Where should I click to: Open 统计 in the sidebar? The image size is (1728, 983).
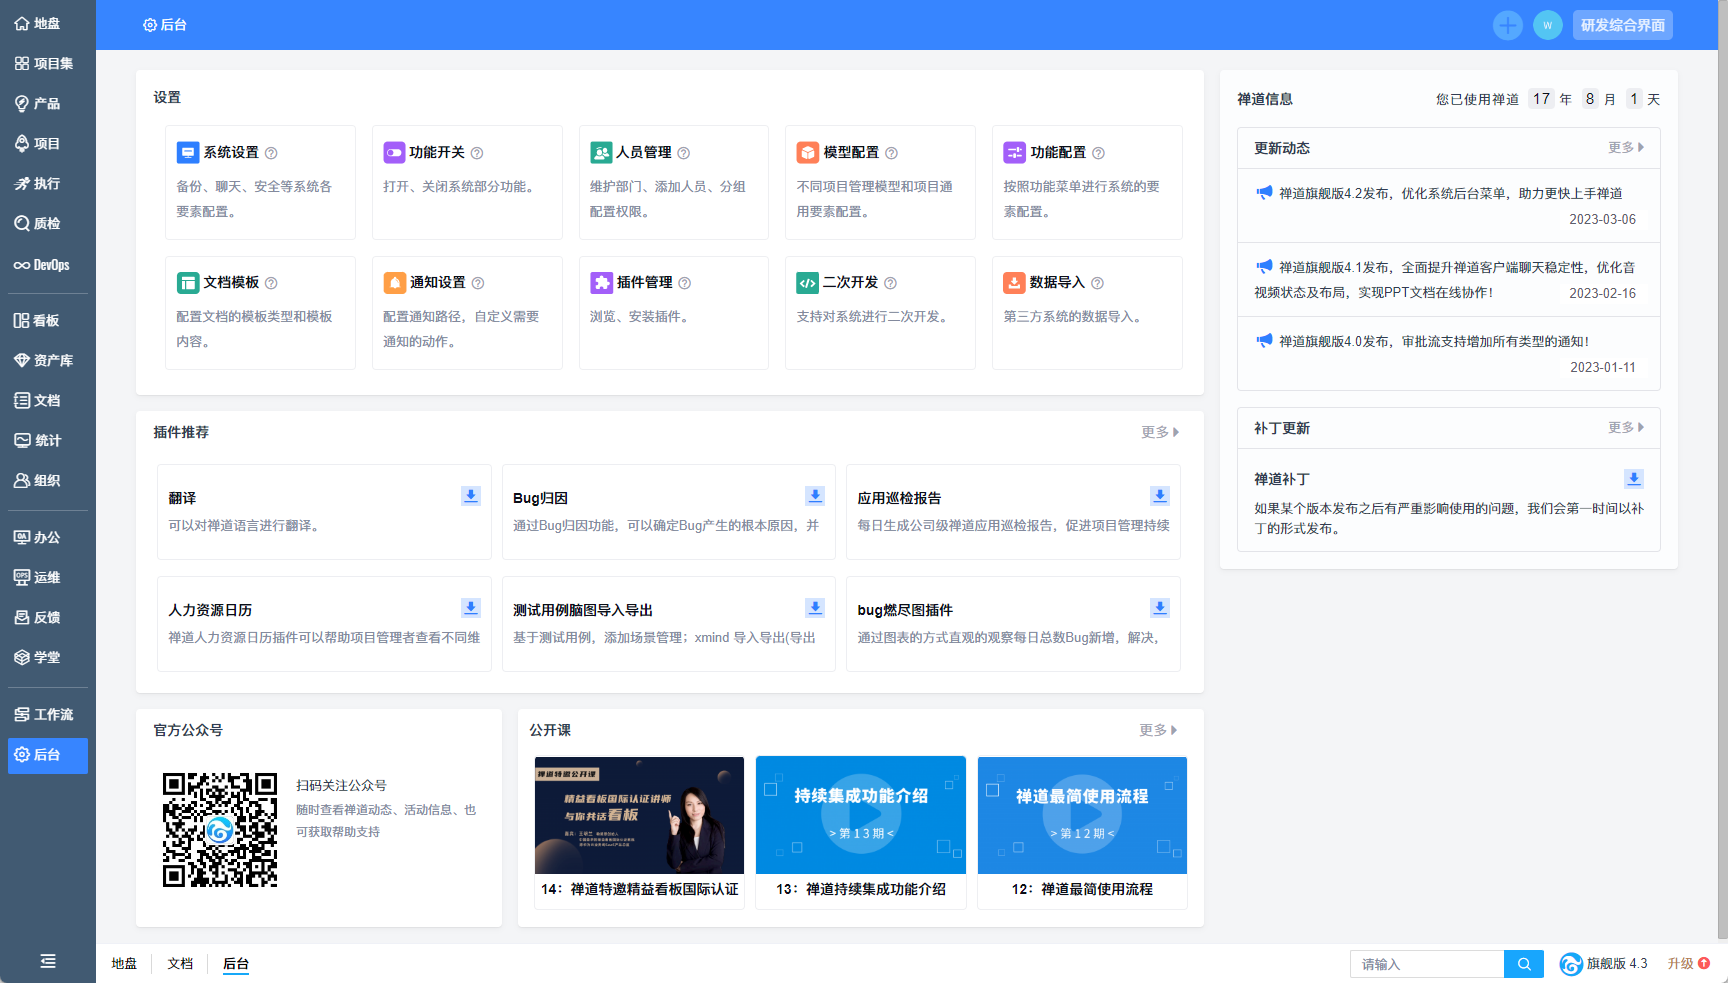[x=47, y=440]
